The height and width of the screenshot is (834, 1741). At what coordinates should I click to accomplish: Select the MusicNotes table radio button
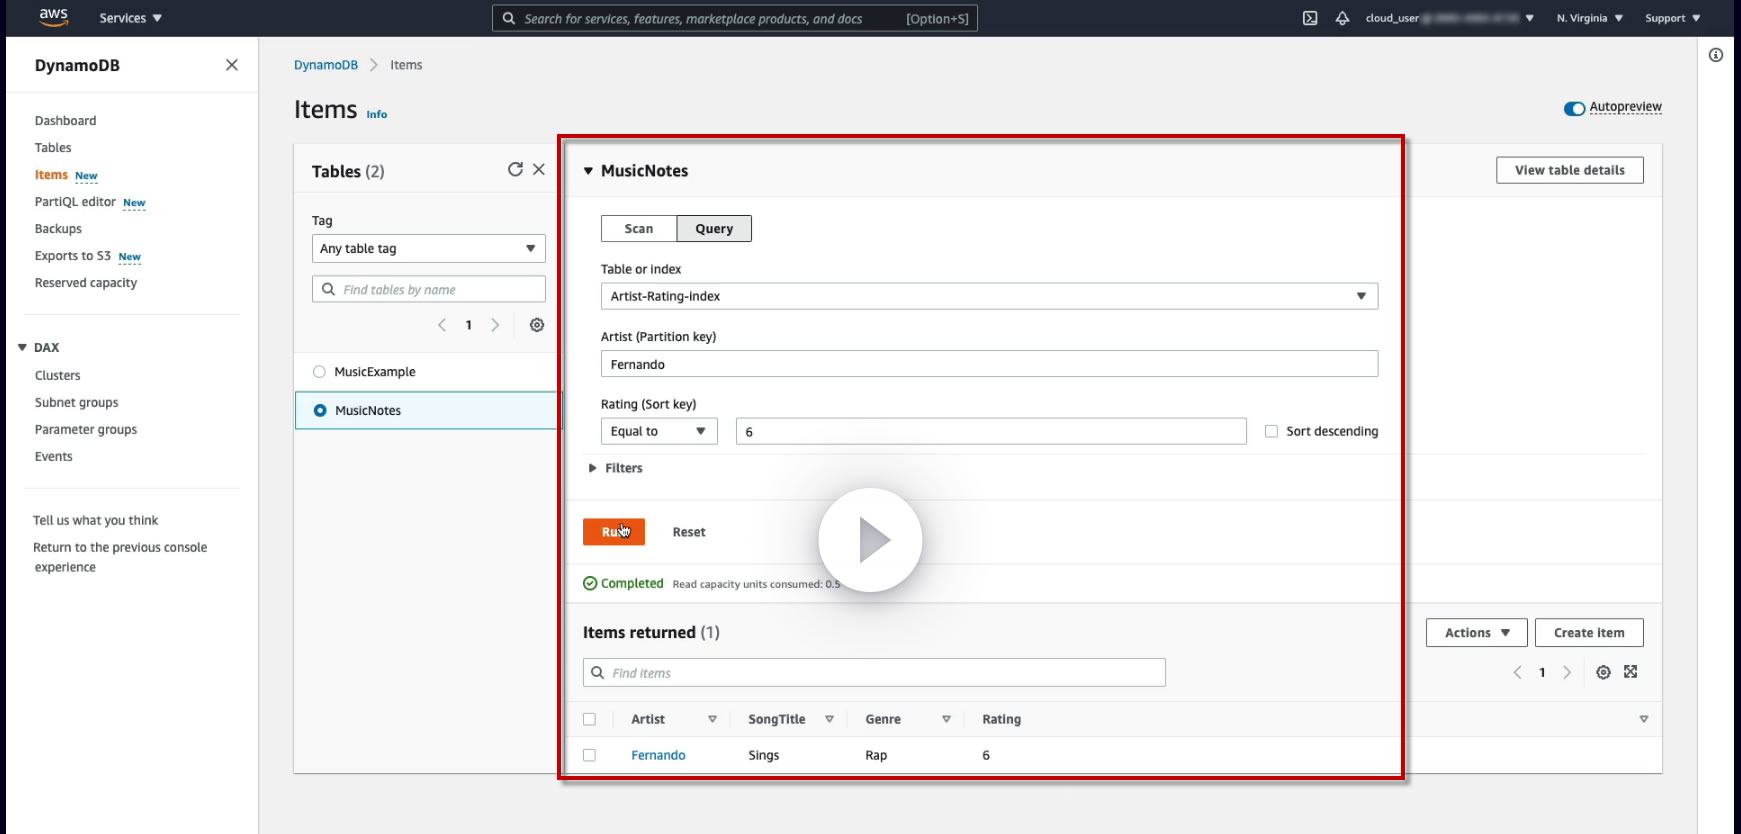320,410
